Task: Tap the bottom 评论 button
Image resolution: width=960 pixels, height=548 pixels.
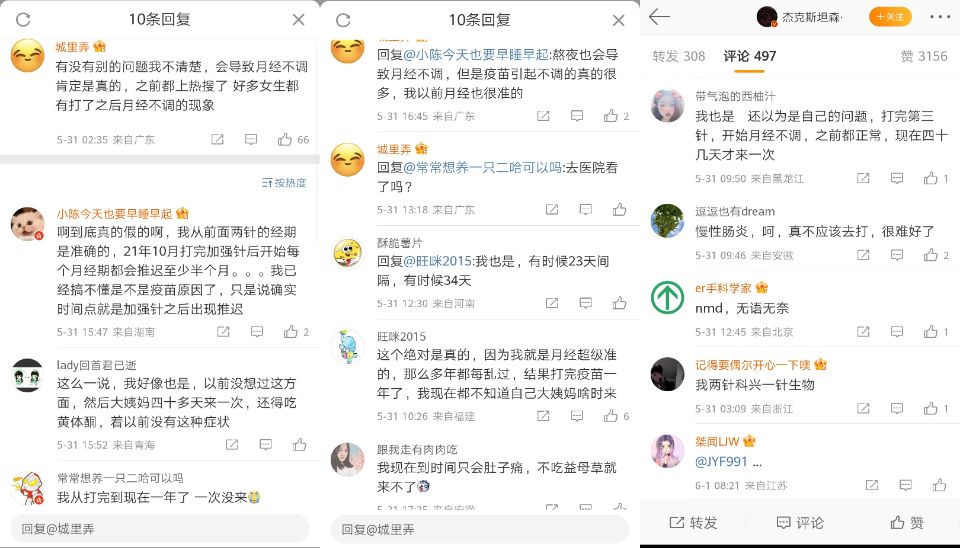Action: pos(800,523)
